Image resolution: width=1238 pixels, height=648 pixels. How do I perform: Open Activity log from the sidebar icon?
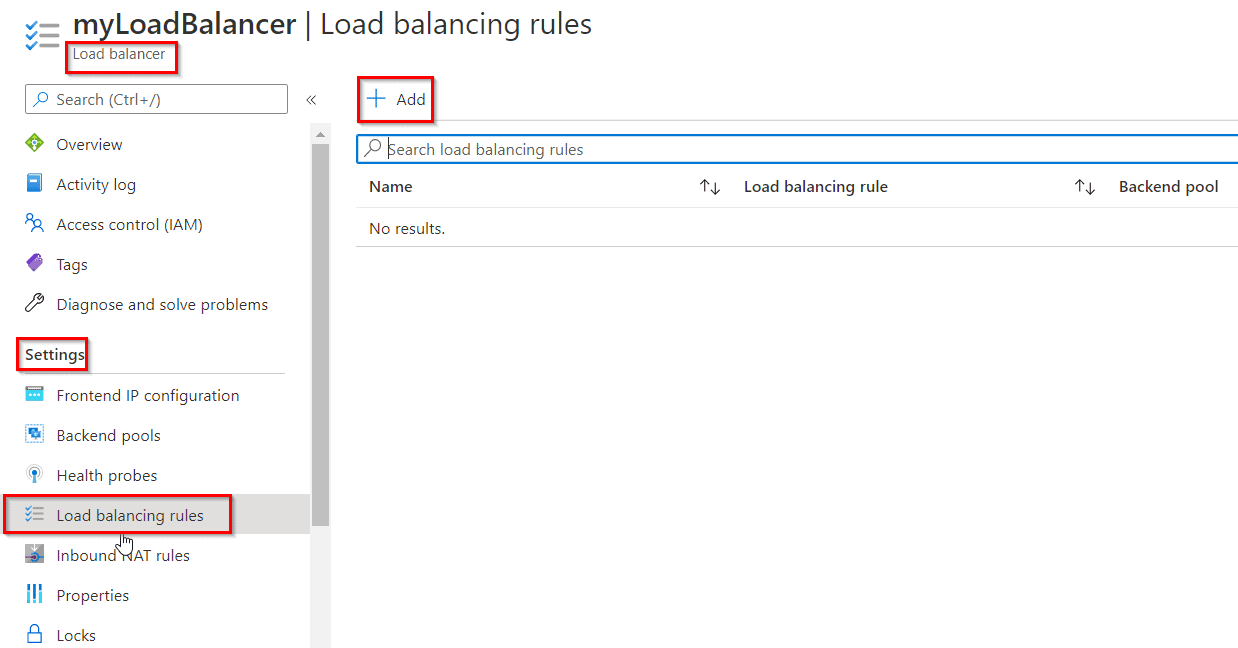click(x=34, y=183)
